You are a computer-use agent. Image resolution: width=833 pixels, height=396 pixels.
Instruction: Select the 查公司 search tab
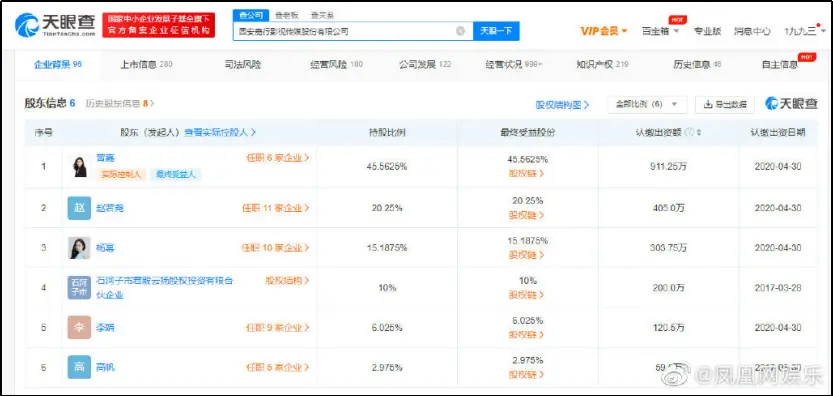250,15
